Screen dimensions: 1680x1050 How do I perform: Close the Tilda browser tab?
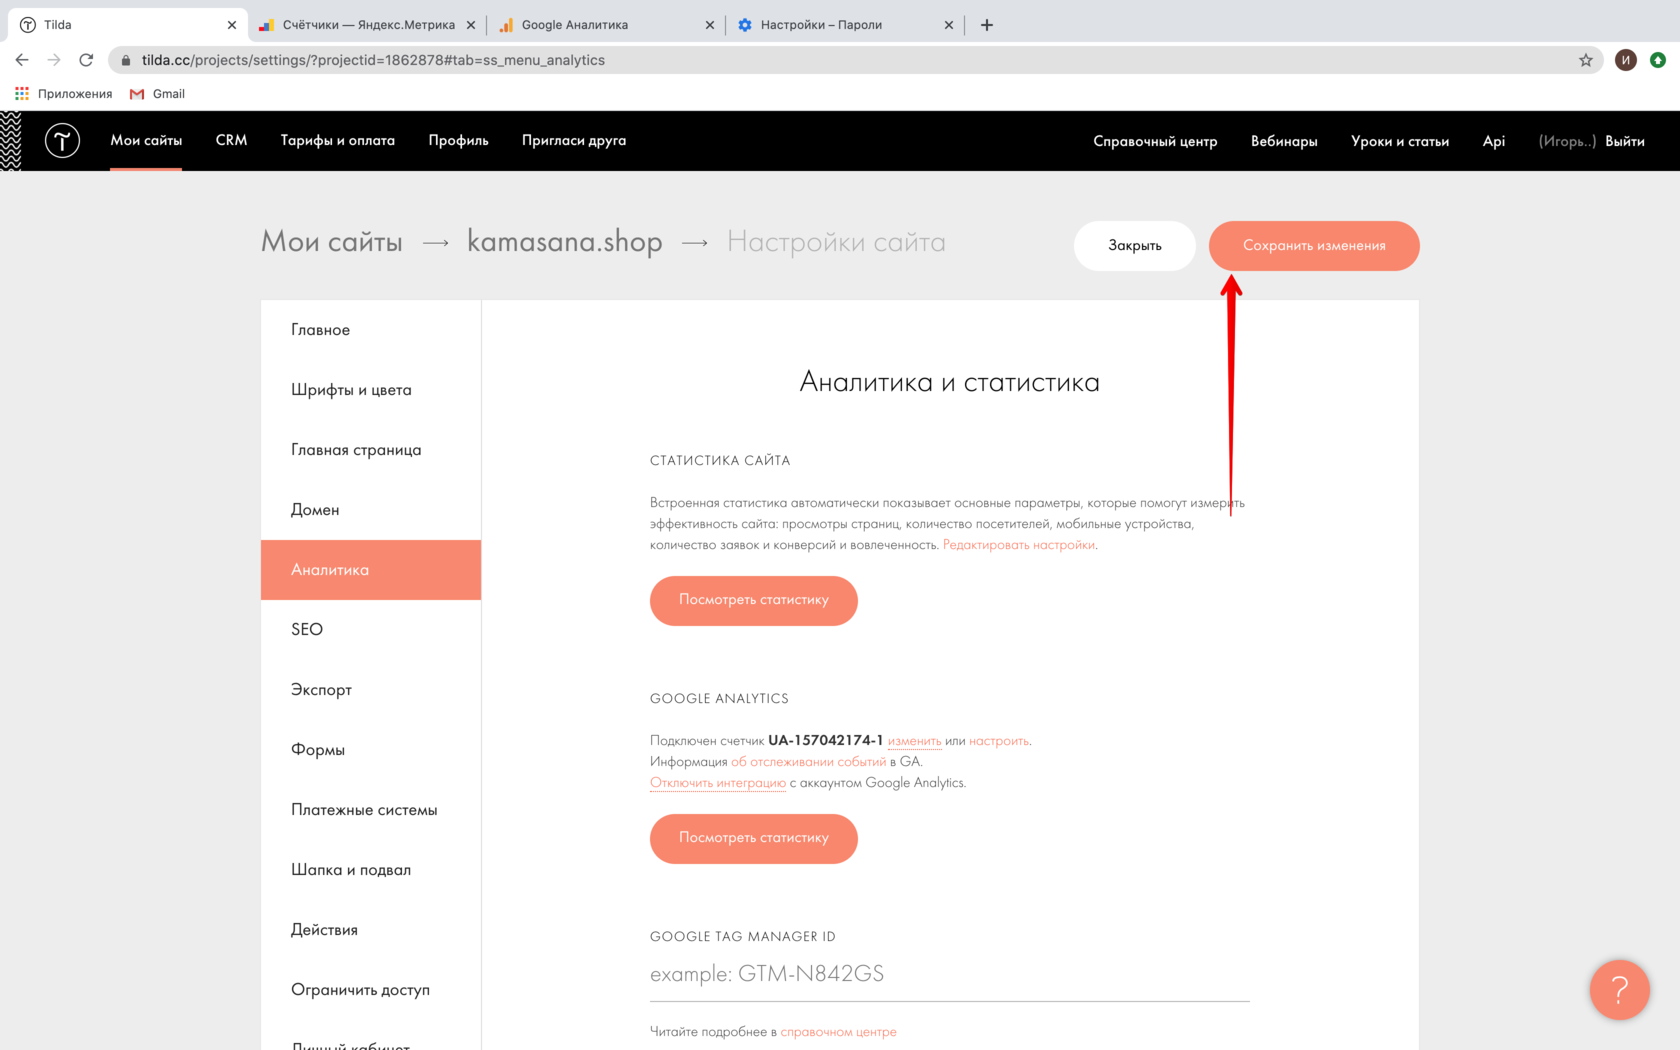coord(232,25)
